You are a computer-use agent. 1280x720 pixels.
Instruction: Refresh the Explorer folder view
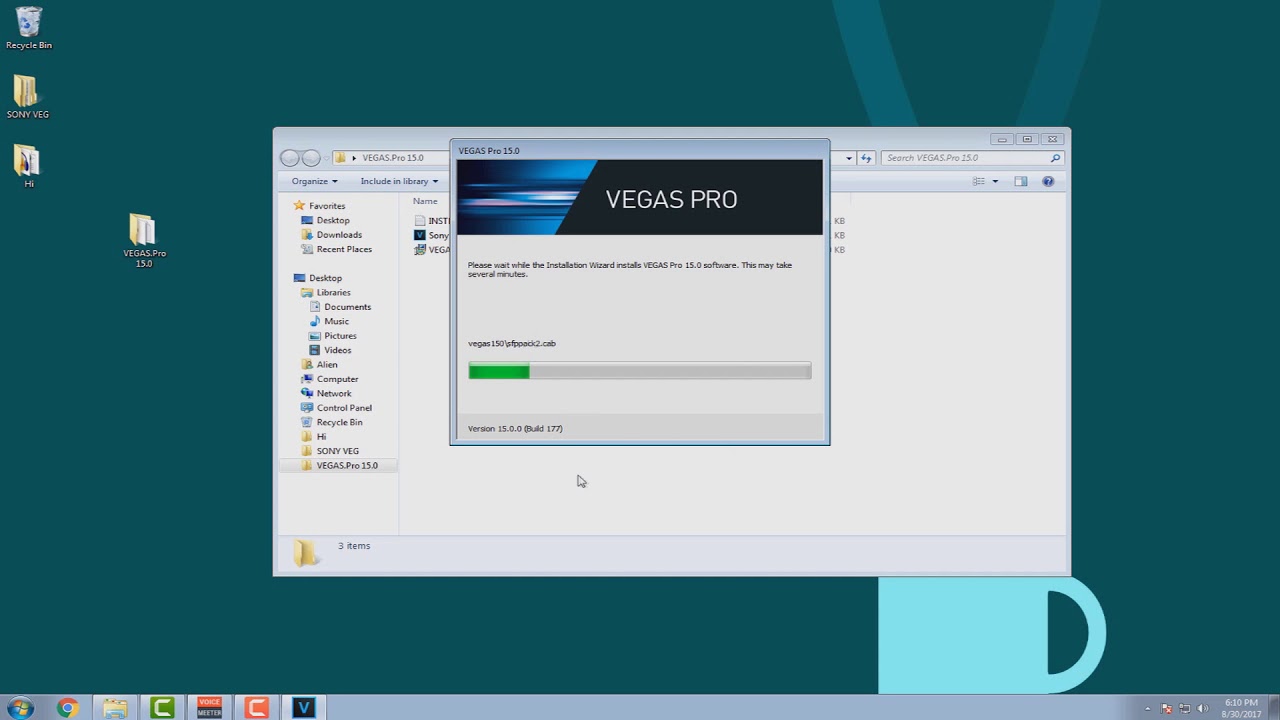[866, 158]
